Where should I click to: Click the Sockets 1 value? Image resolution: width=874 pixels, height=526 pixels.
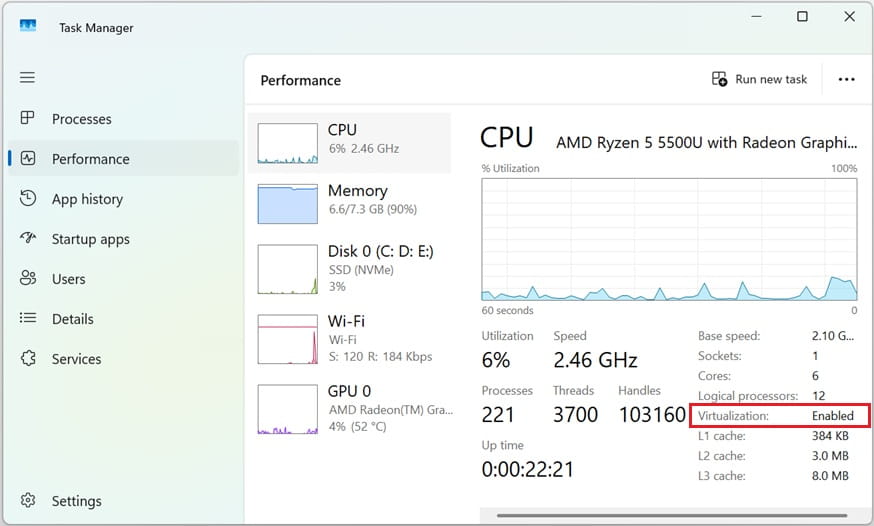click(x=815, y=355)
